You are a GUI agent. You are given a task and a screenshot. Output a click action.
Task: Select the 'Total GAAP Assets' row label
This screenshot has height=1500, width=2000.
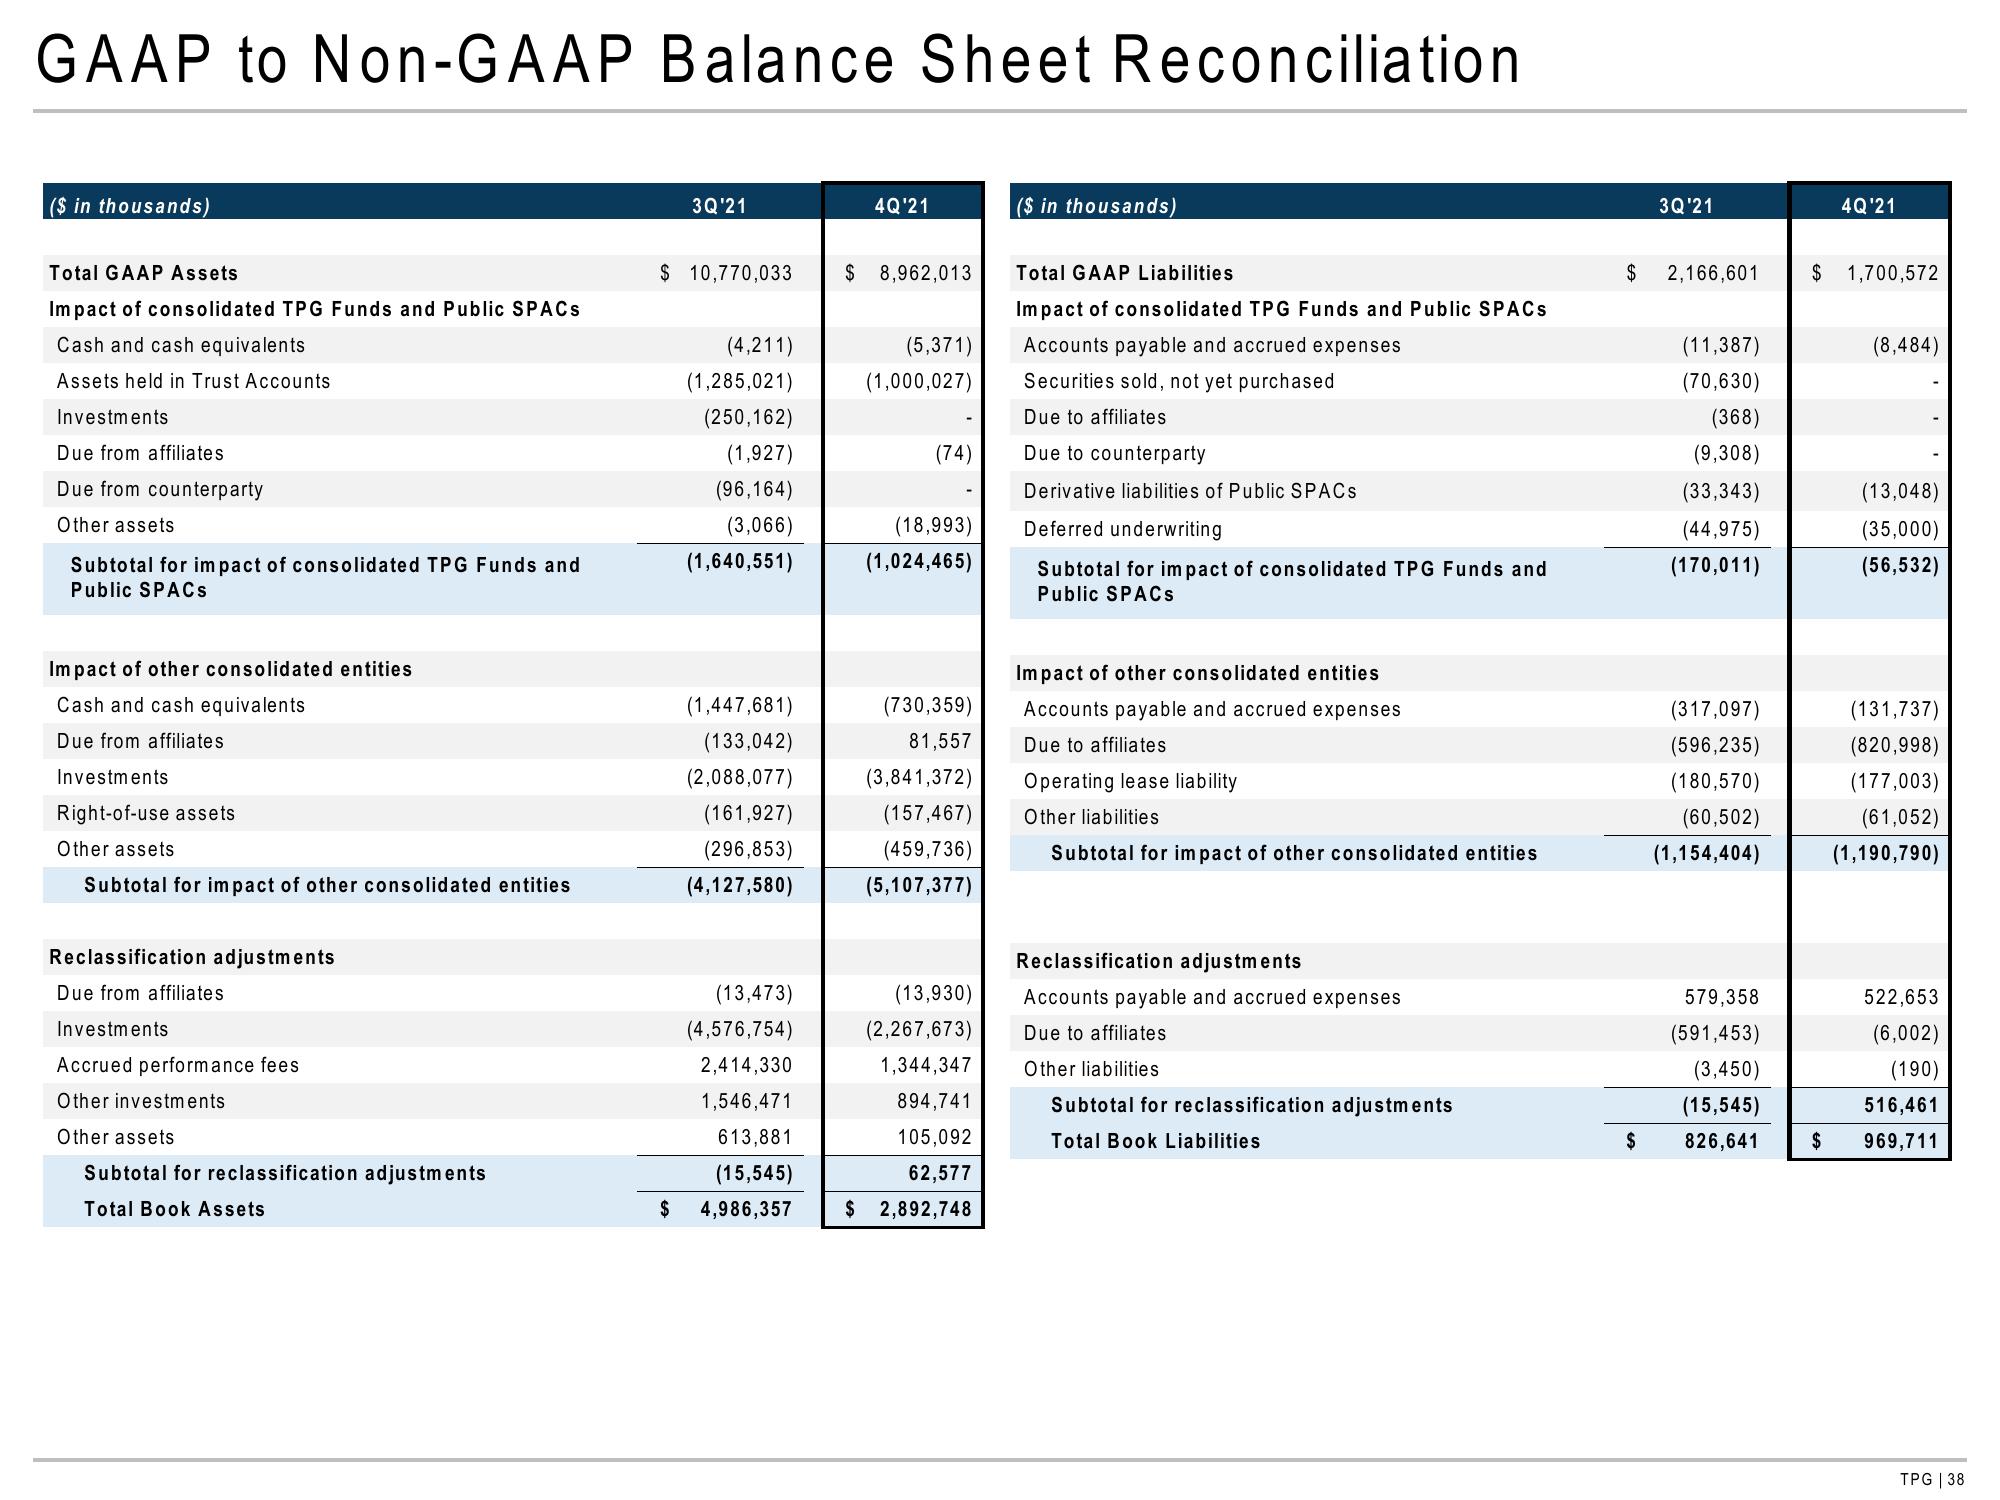click(x=144, y=273)
